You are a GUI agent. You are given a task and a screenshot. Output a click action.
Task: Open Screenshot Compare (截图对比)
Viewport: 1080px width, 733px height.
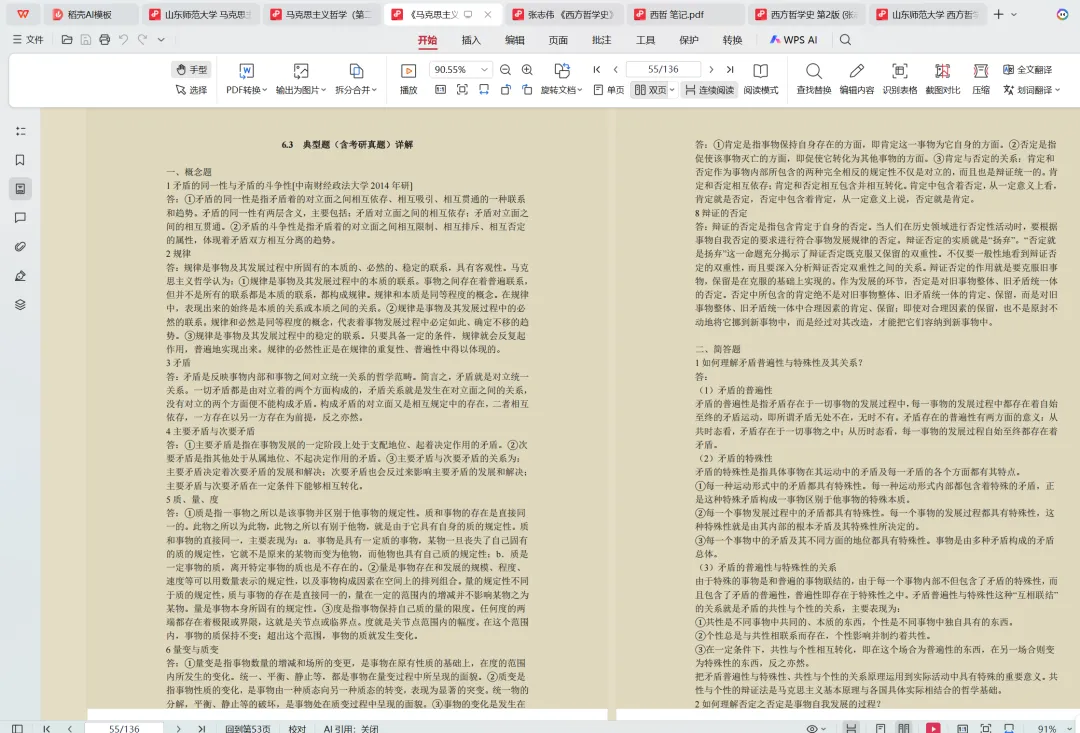point(942,79)
